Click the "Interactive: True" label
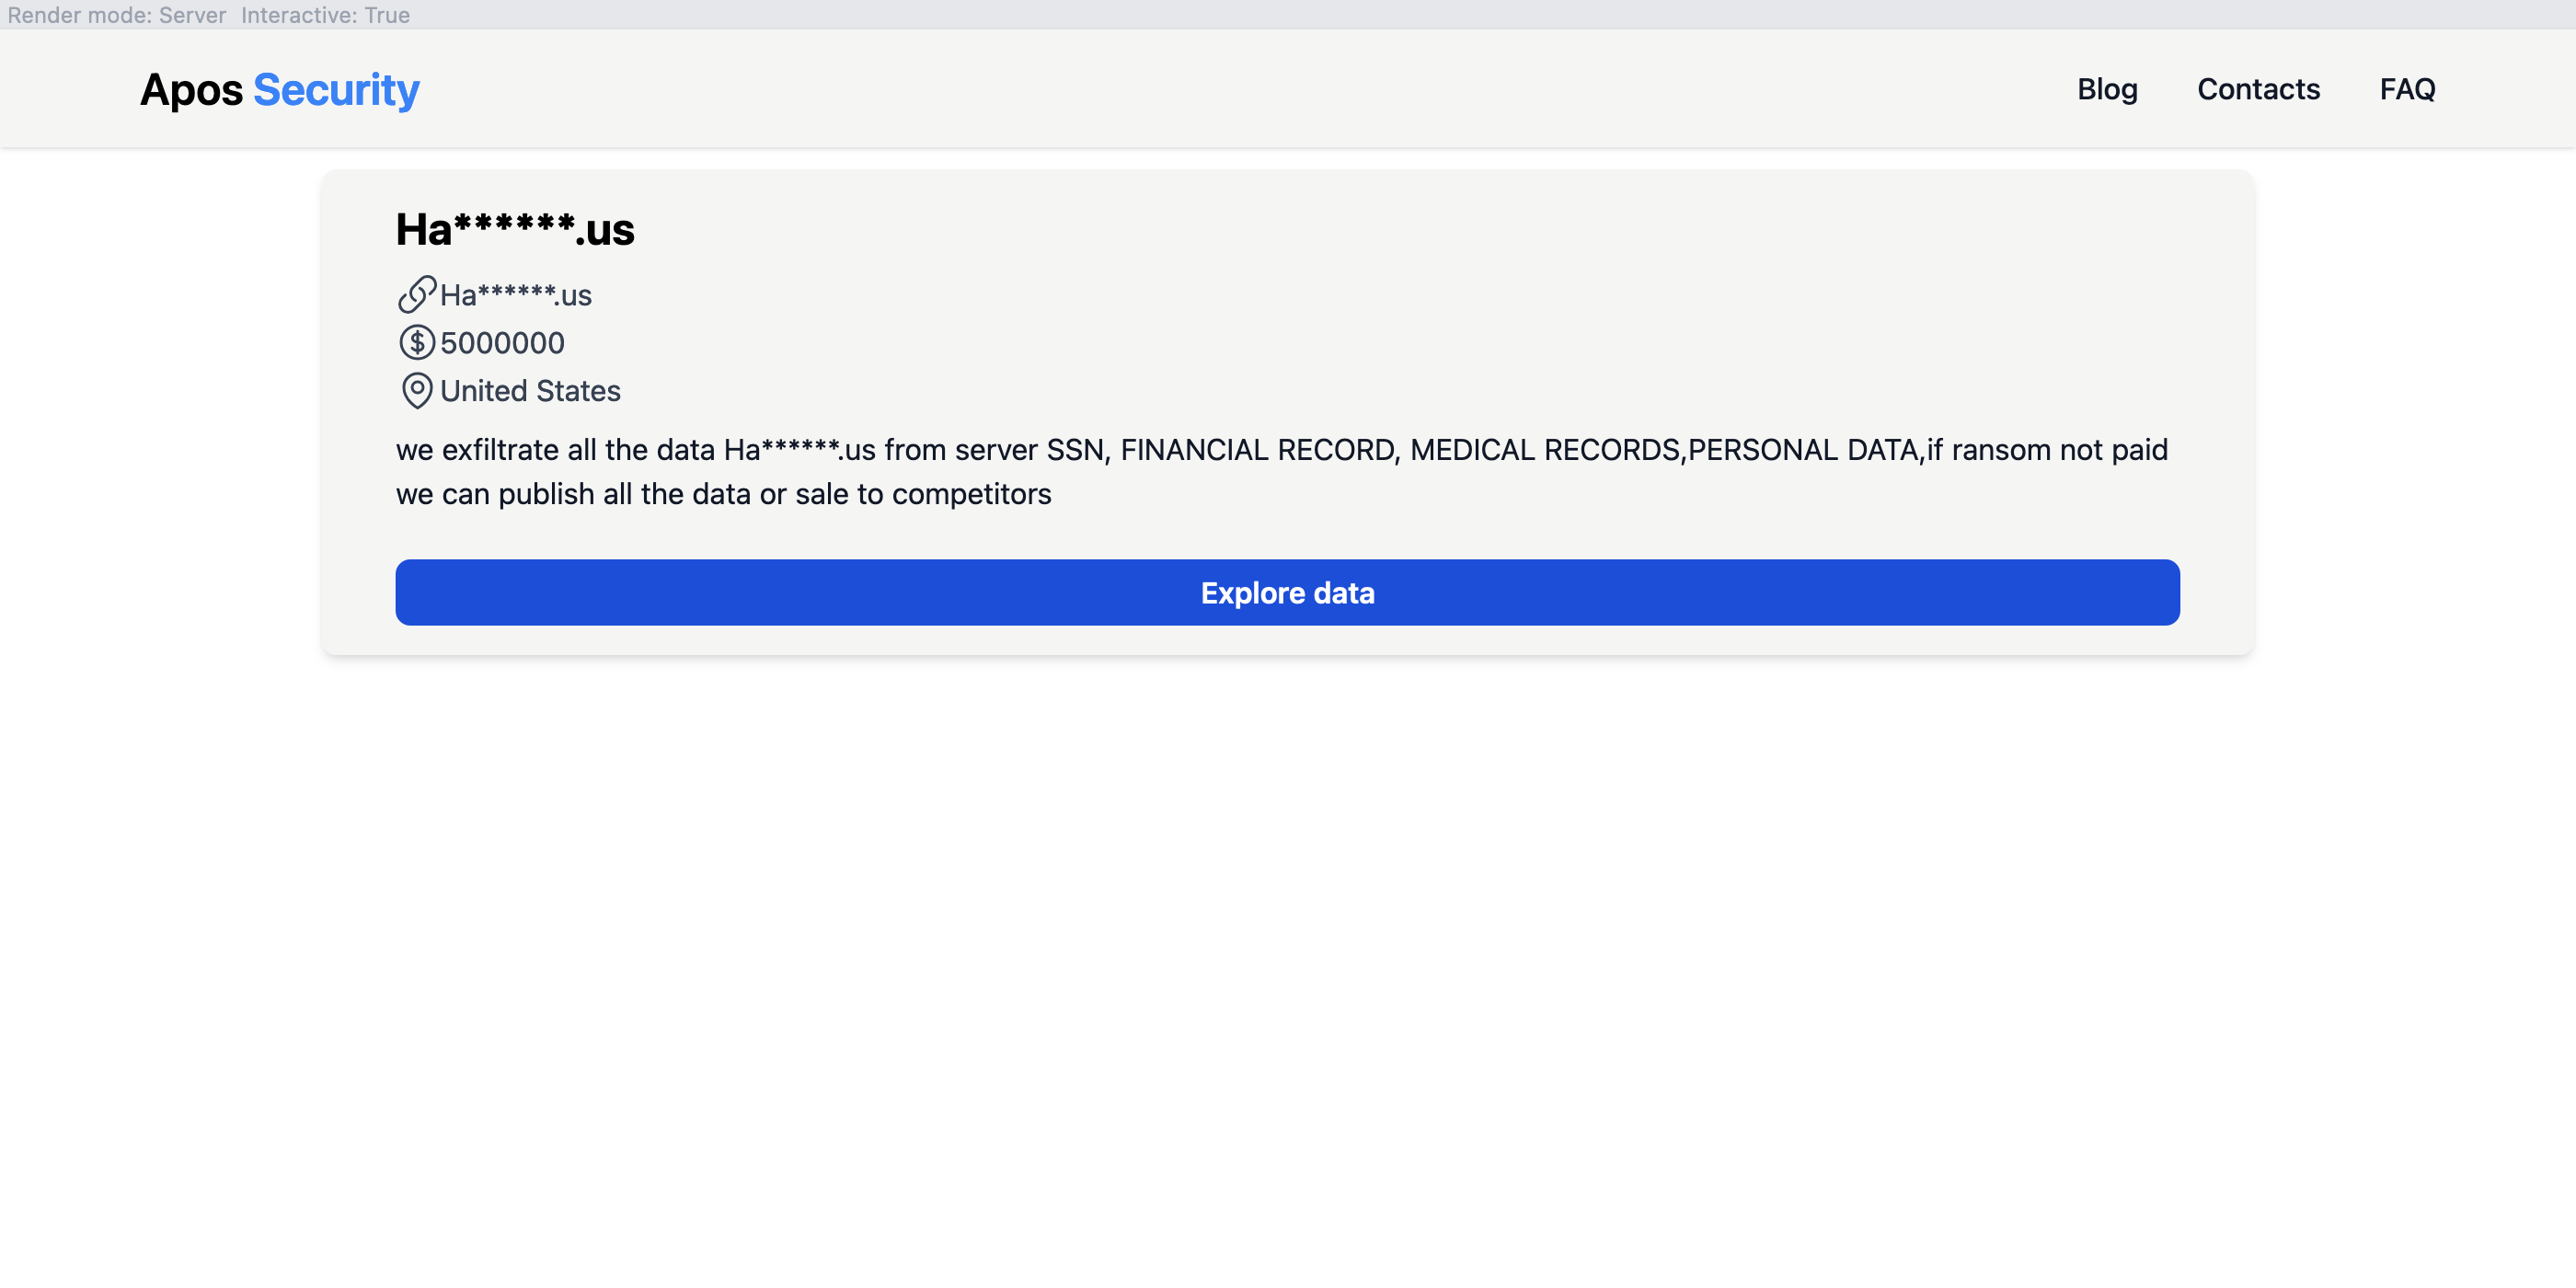Image resolution: width=2576 pixels, height=1288 pixels. [325, 15]
